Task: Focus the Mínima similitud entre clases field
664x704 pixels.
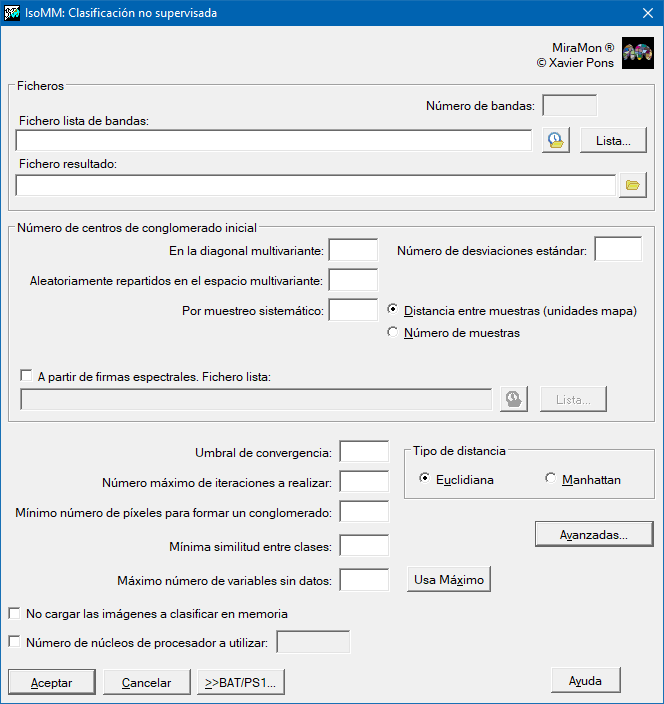Action: 364,545
